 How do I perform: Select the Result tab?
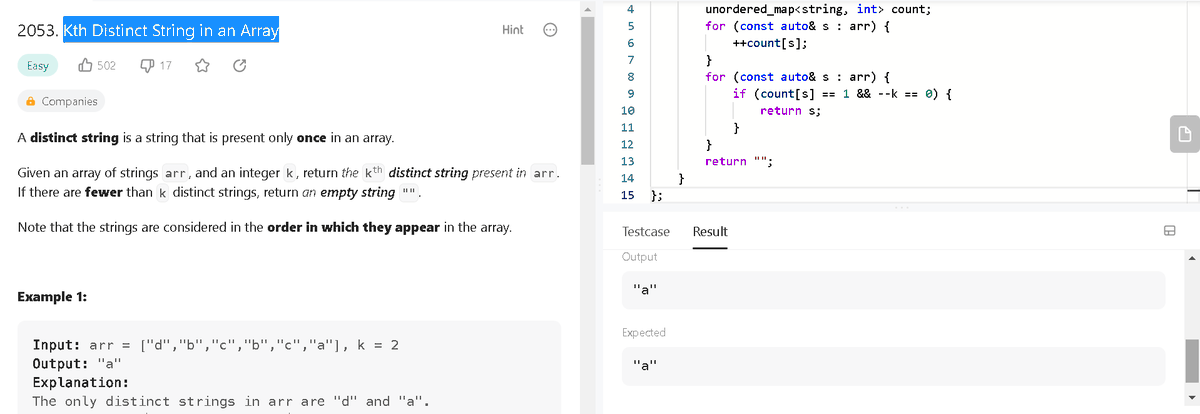coord(710,231)
